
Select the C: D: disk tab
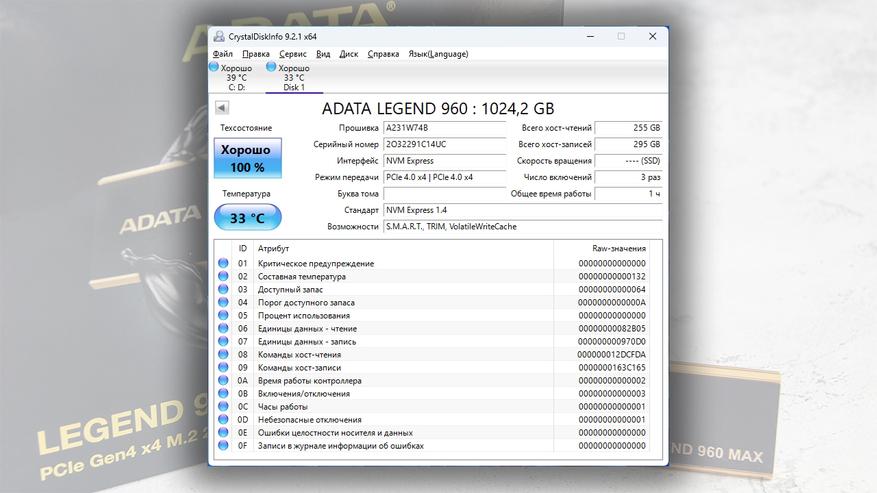(236, 77)
